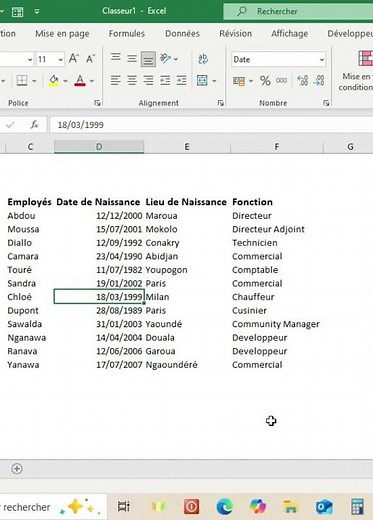Apply the red font color
The image size is (373, 520).
(x=80, y=80)
